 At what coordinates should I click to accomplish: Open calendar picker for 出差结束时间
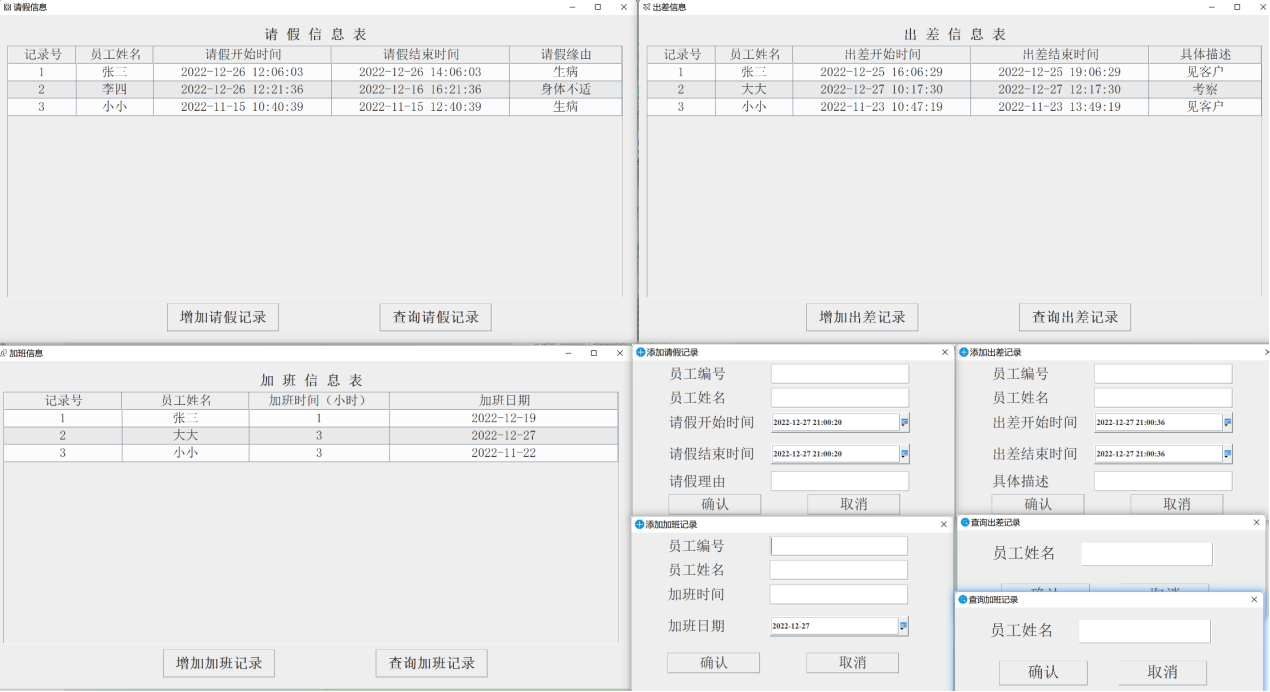pos(1228,454)
